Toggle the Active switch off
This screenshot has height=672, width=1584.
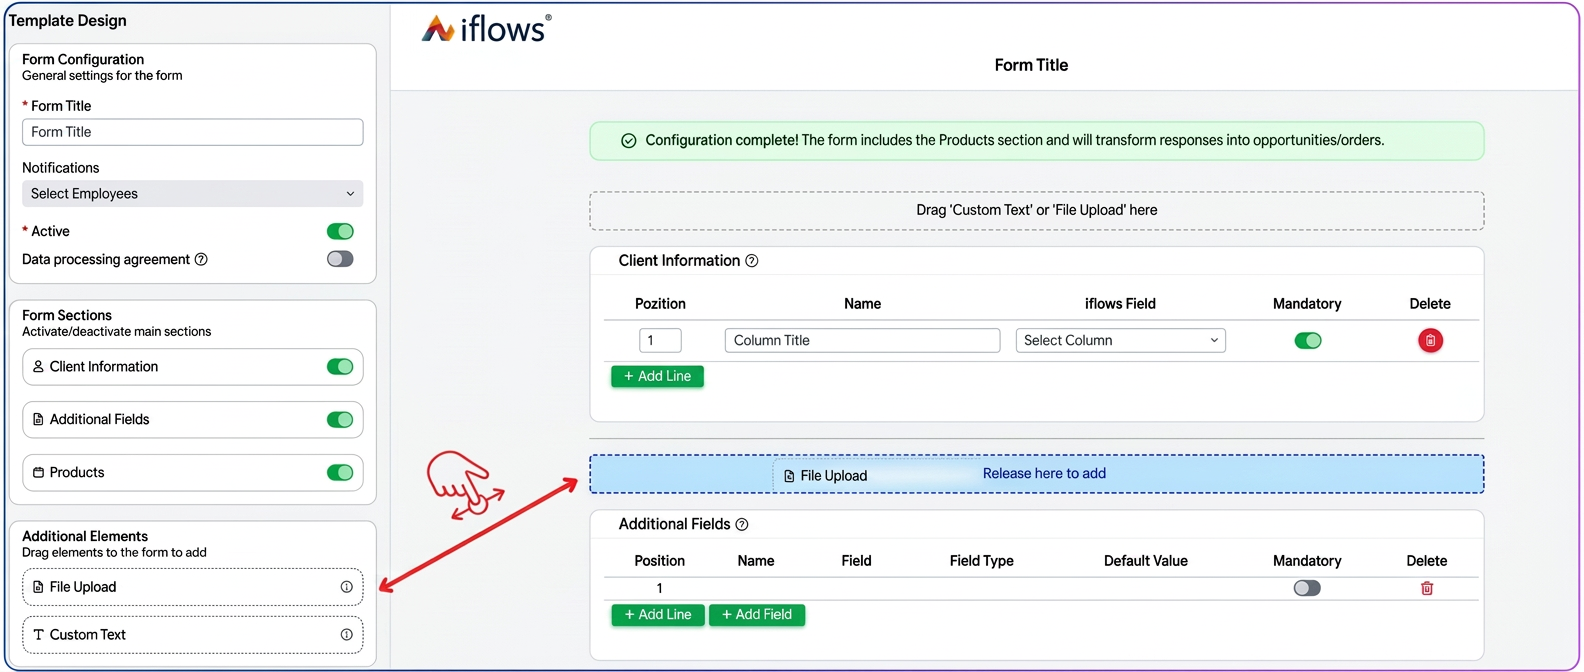340,231
